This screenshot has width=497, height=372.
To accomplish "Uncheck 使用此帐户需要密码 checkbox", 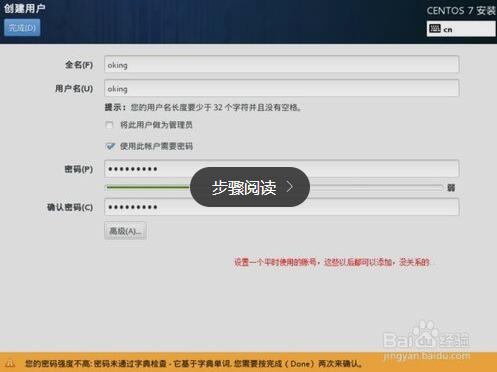I will 110,146.
